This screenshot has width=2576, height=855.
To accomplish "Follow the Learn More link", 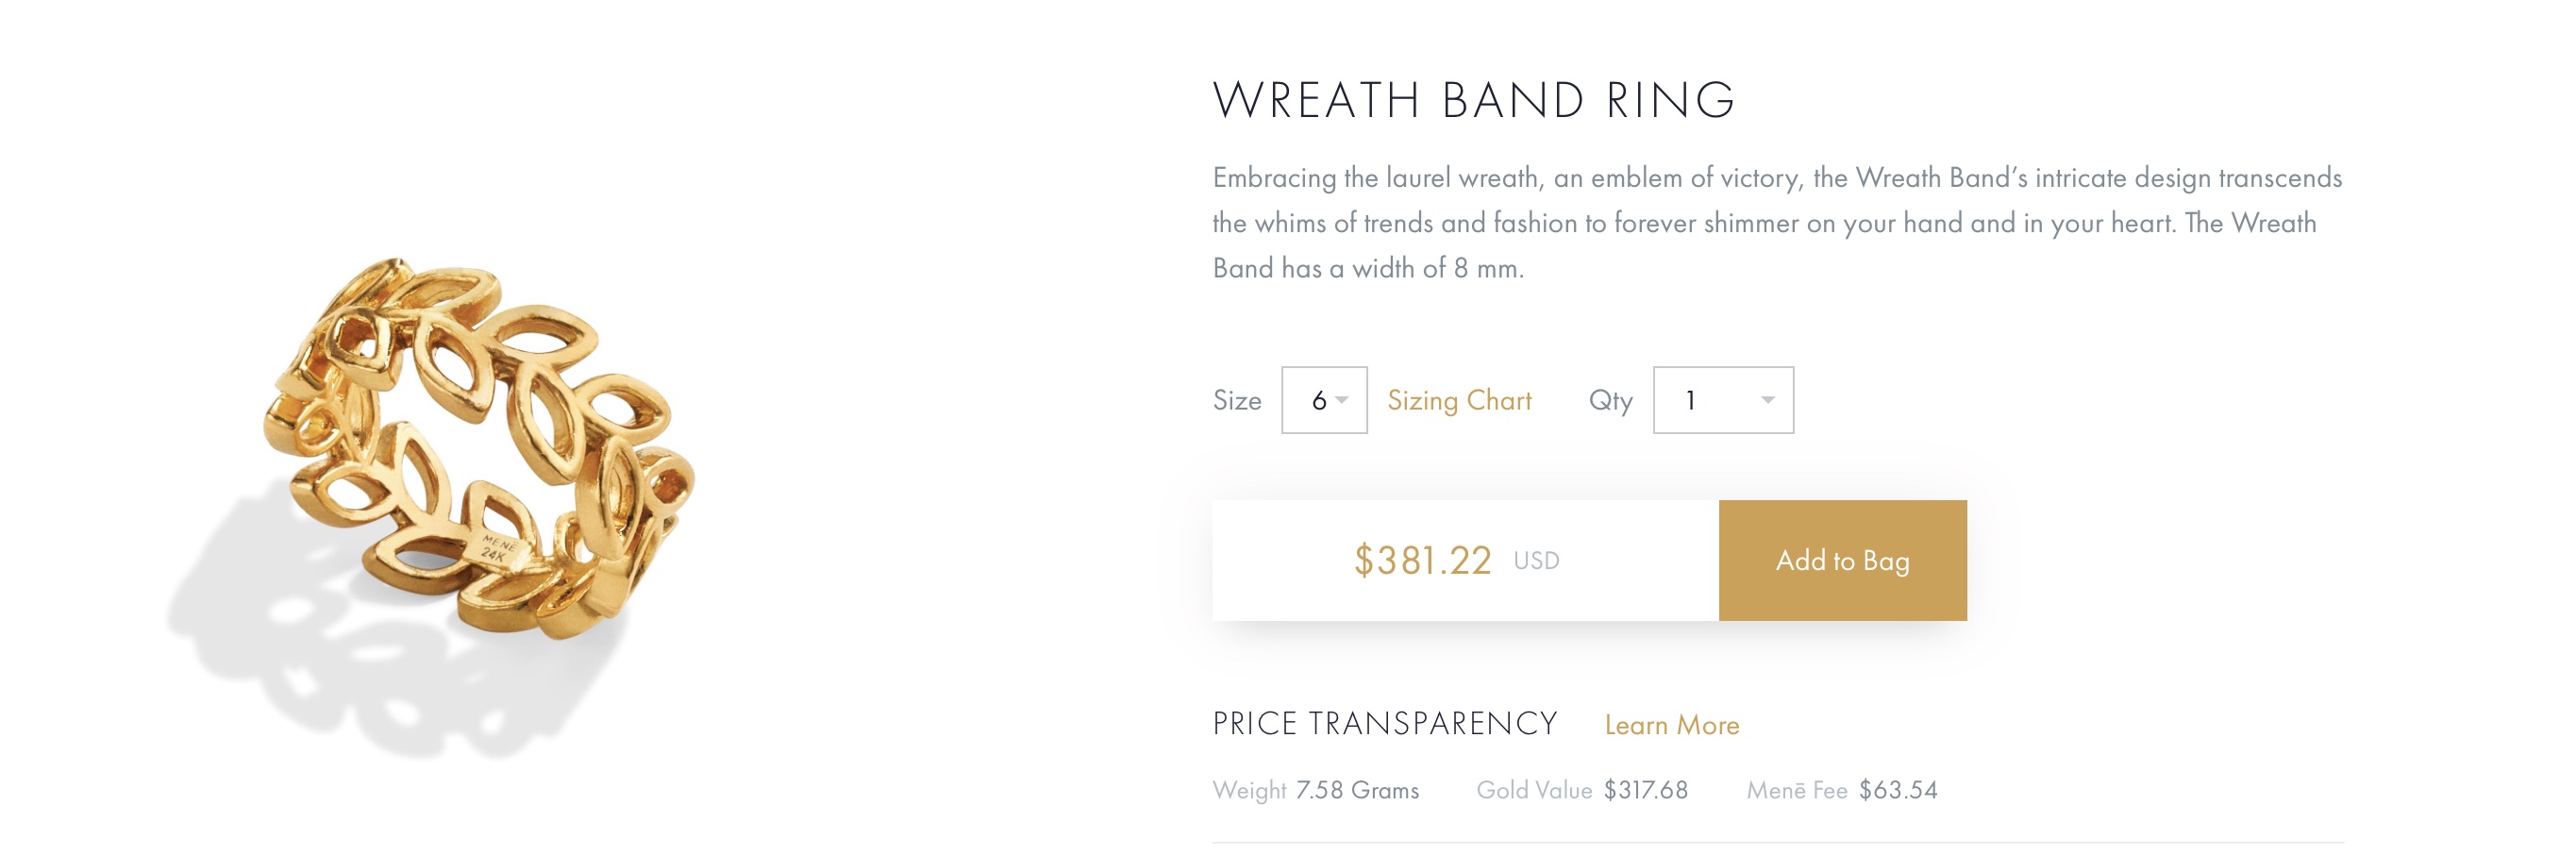I will point(1671,725).
